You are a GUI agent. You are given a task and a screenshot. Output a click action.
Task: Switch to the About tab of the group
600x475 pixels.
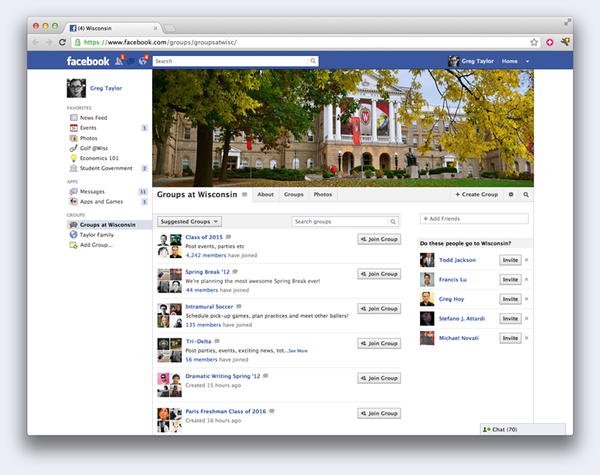[x=265, y=194]
